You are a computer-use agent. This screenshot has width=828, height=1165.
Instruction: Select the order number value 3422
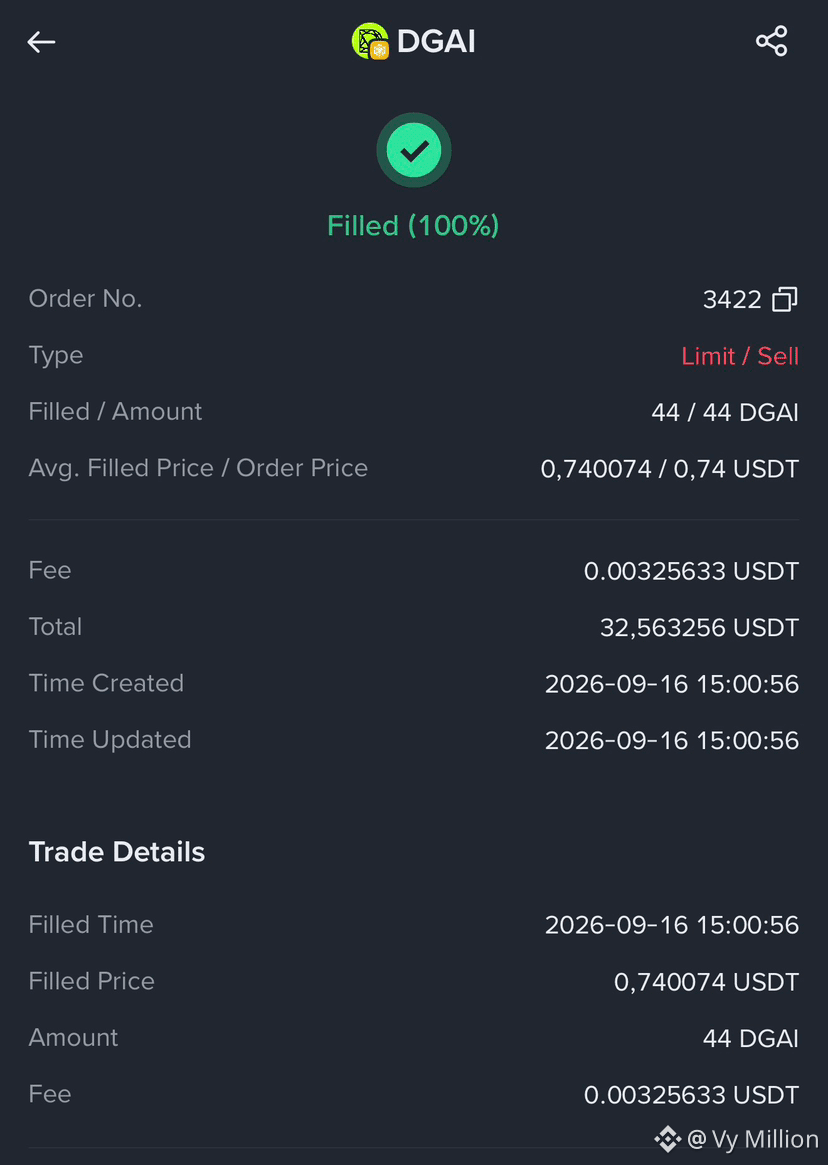pyautogui.click(x=732, y=299)
